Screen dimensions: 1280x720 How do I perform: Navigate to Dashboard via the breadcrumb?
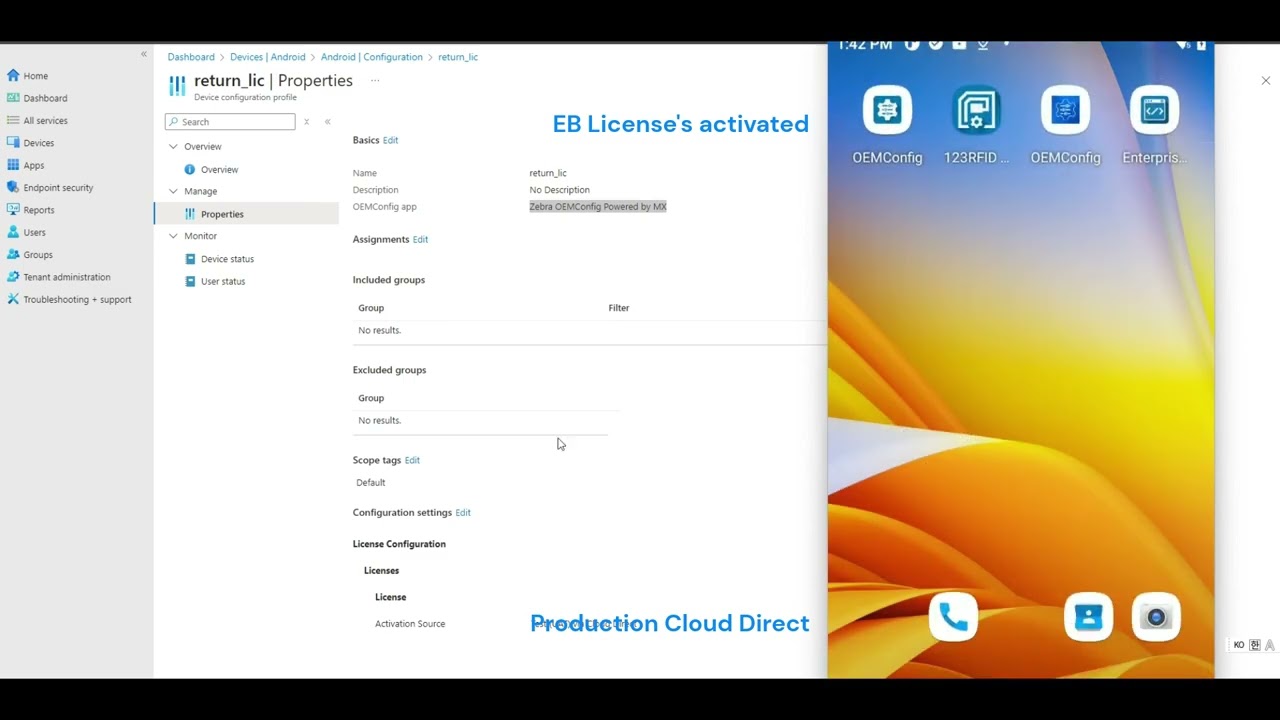tap(191, 57)
